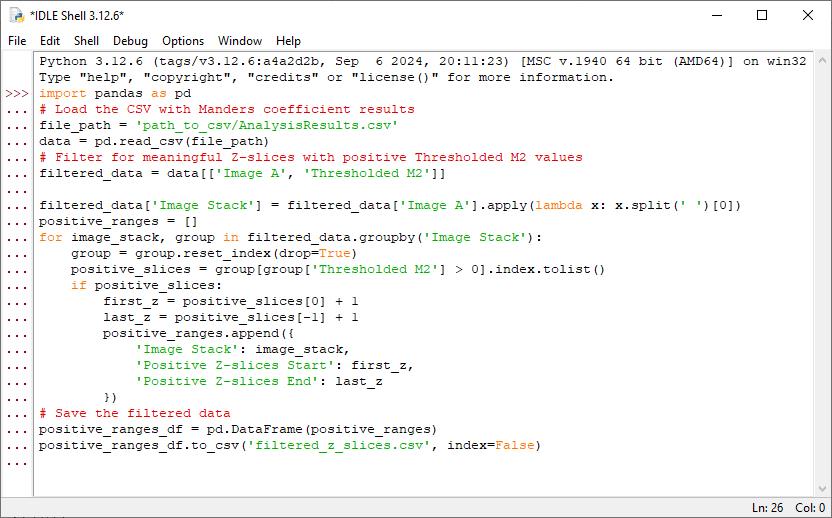832x518 pixels.
Task: Click the scrollbar down arrow
Action: point(822,489)
